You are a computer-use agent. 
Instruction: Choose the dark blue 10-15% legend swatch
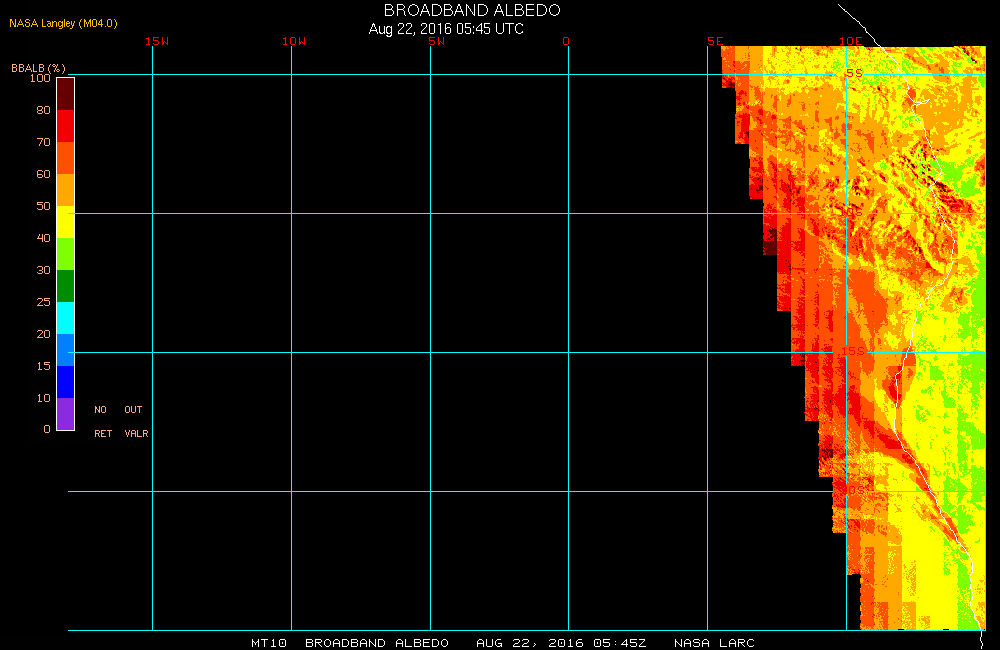coord(65,382)
